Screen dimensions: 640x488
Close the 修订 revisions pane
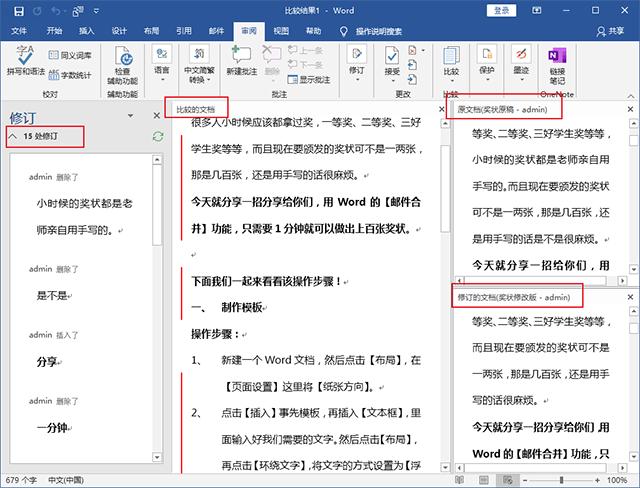pyautogui.click(x=157, y=116)
